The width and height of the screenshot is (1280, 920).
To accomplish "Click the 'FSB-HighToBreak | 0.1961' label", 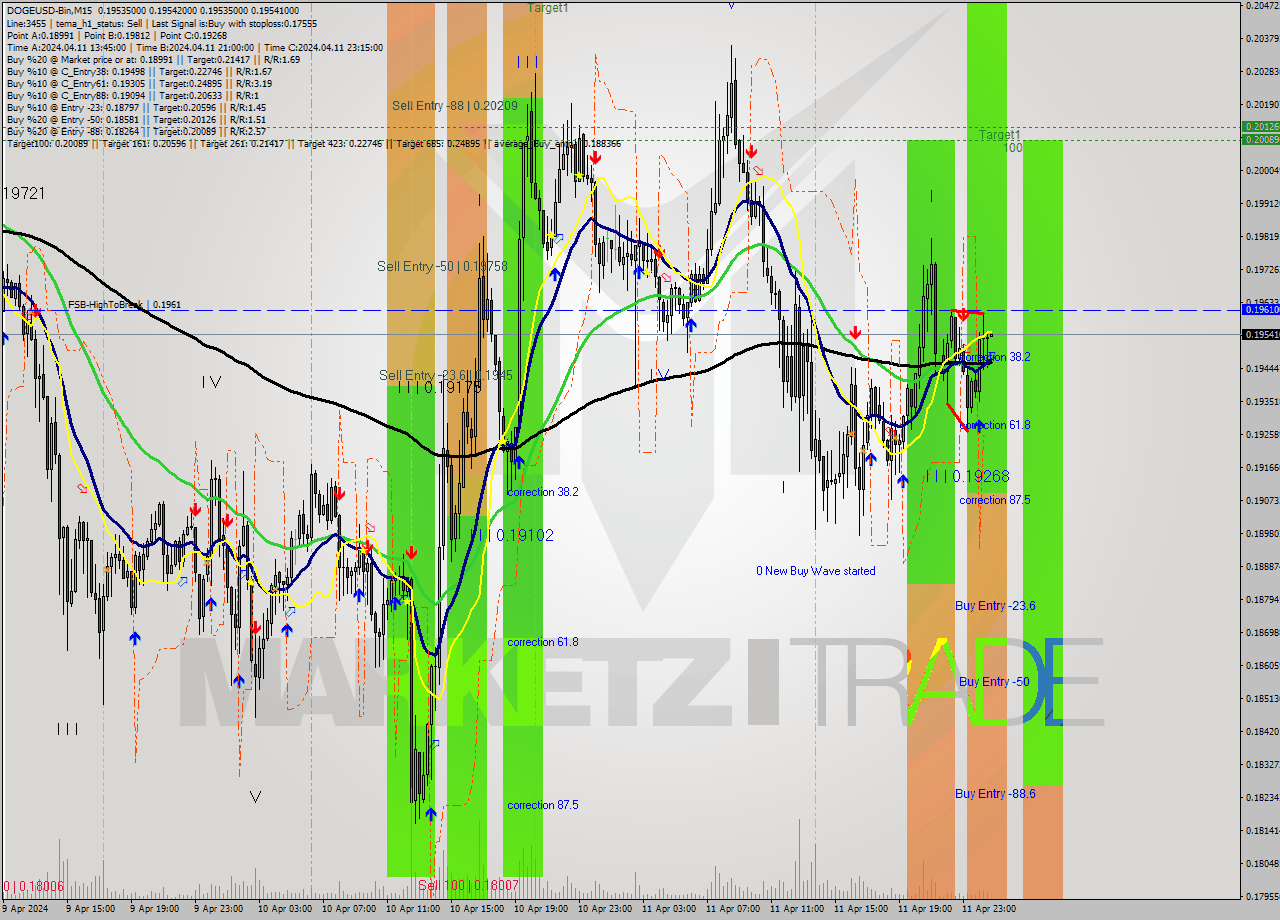I will pyautogui.click(x=124, y=304).
